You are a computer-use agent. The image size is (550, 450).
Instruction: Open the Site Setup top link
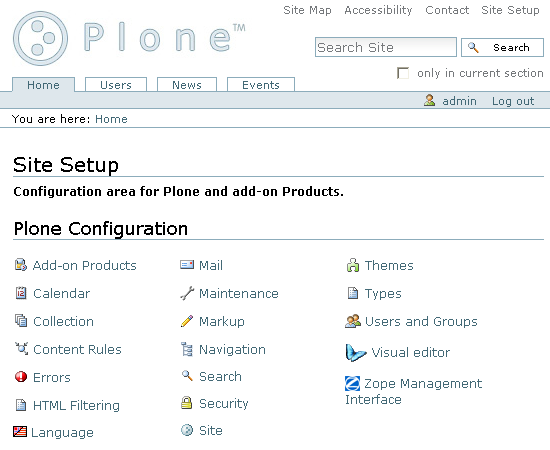point(510,10)
